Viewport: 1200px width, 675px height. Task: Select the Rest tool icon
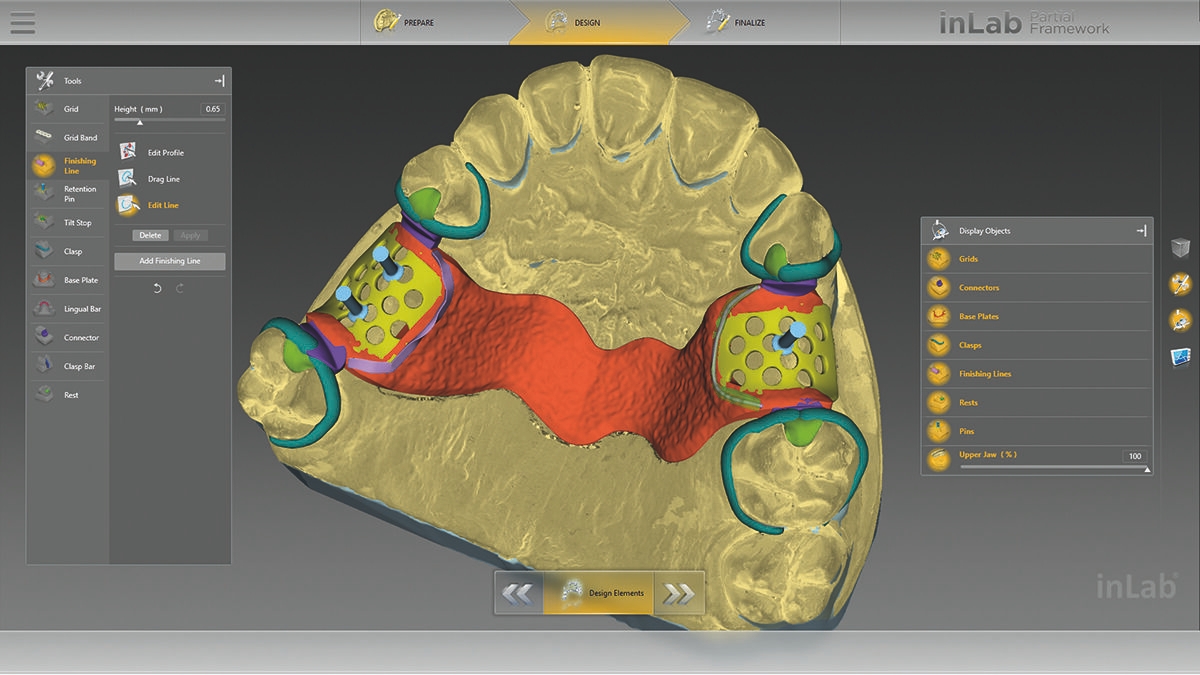click(x=43, y=394)
